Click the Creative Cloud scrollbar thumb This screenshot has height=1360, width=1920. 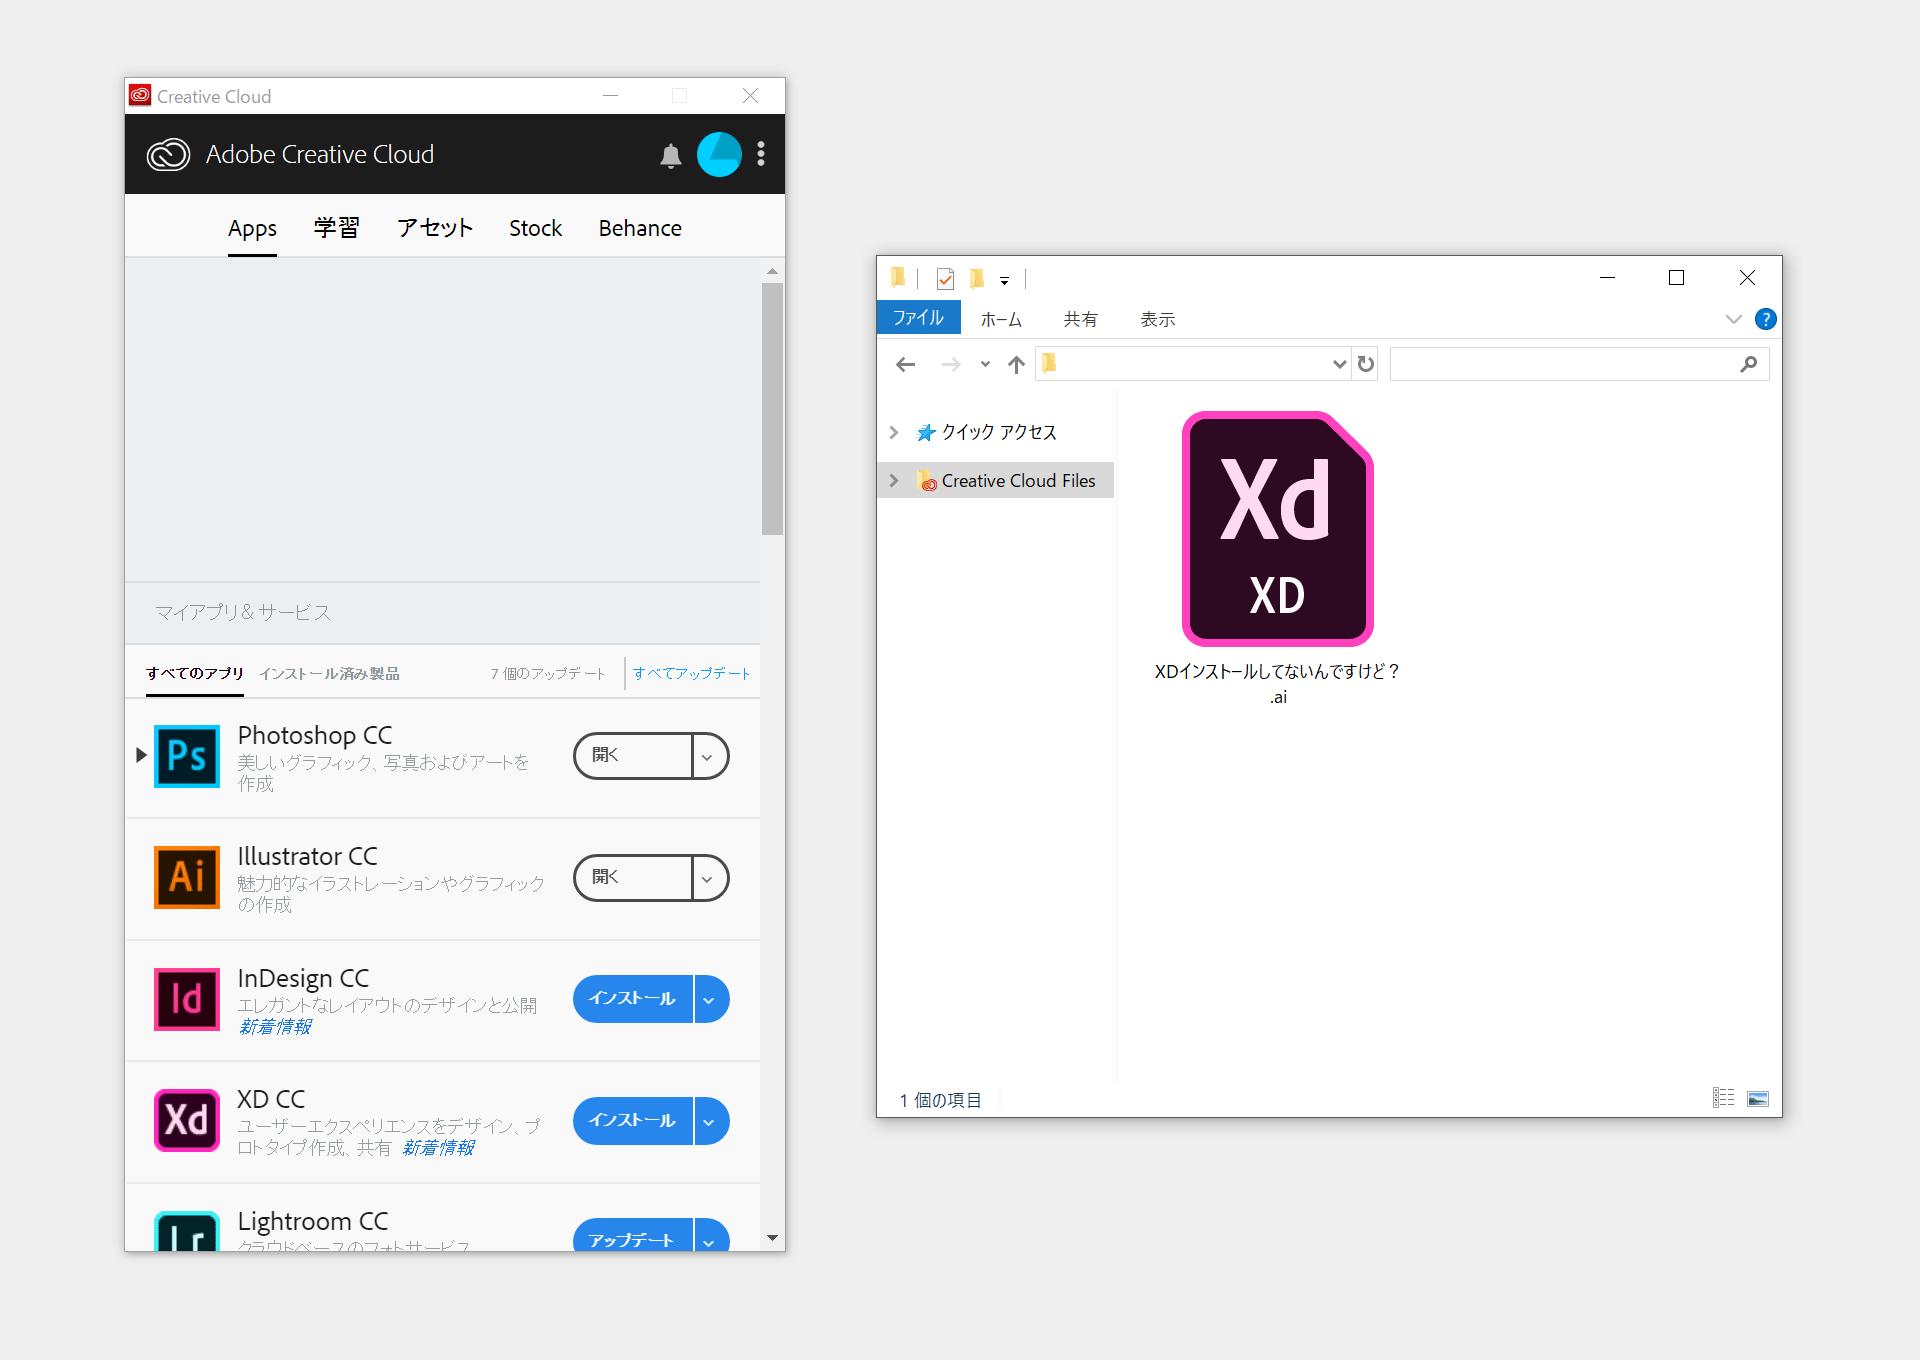(772, 409)
